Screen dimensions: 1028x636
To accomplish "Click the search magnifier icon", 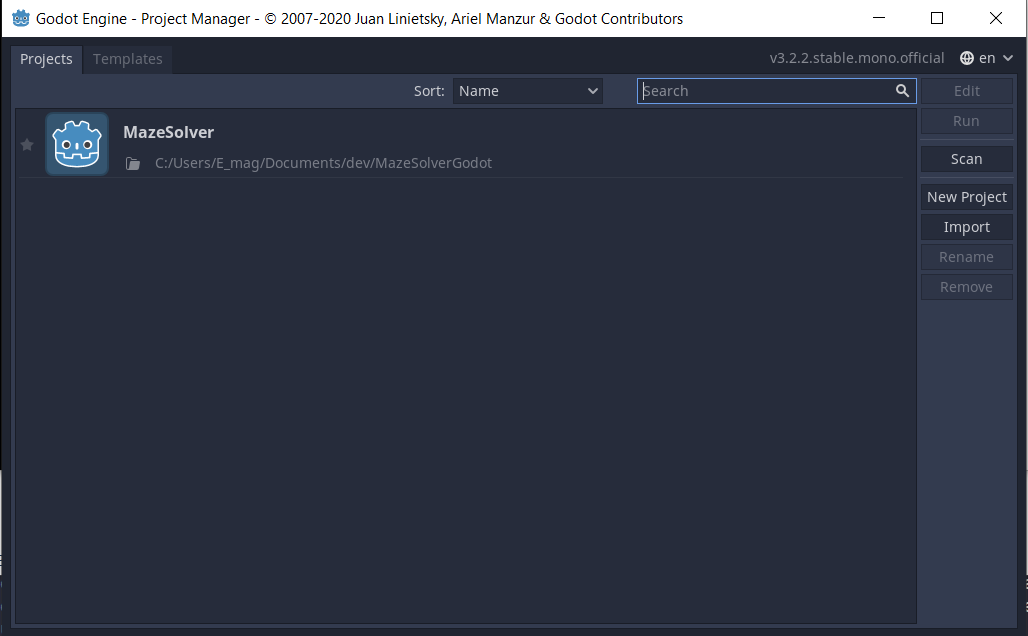I will click(902, 90).
